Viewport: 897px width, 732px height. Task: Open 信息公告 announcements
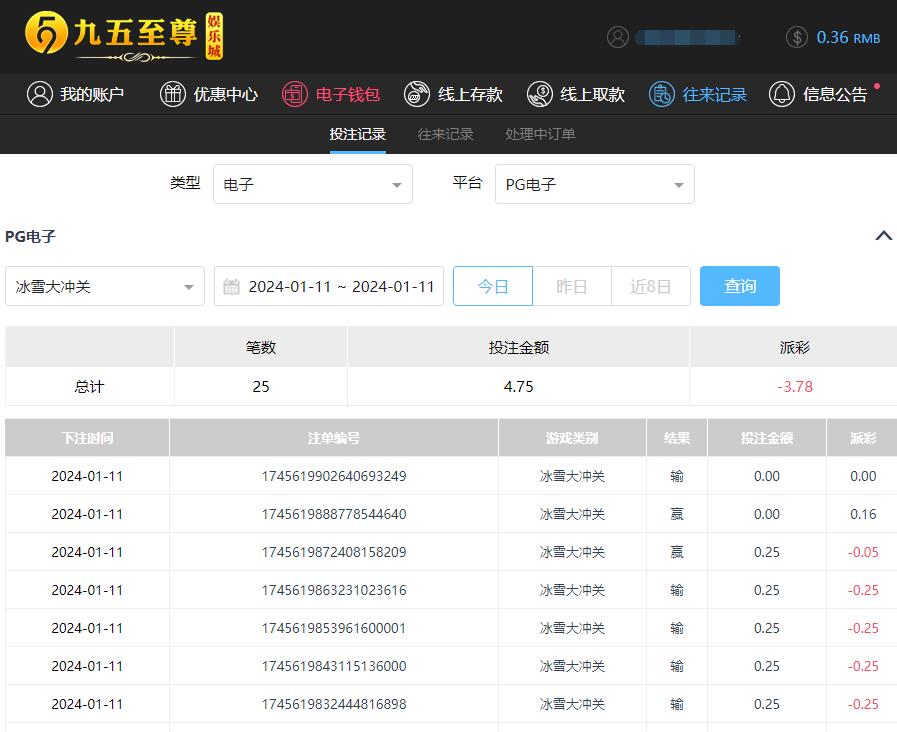tap(818, 94)
